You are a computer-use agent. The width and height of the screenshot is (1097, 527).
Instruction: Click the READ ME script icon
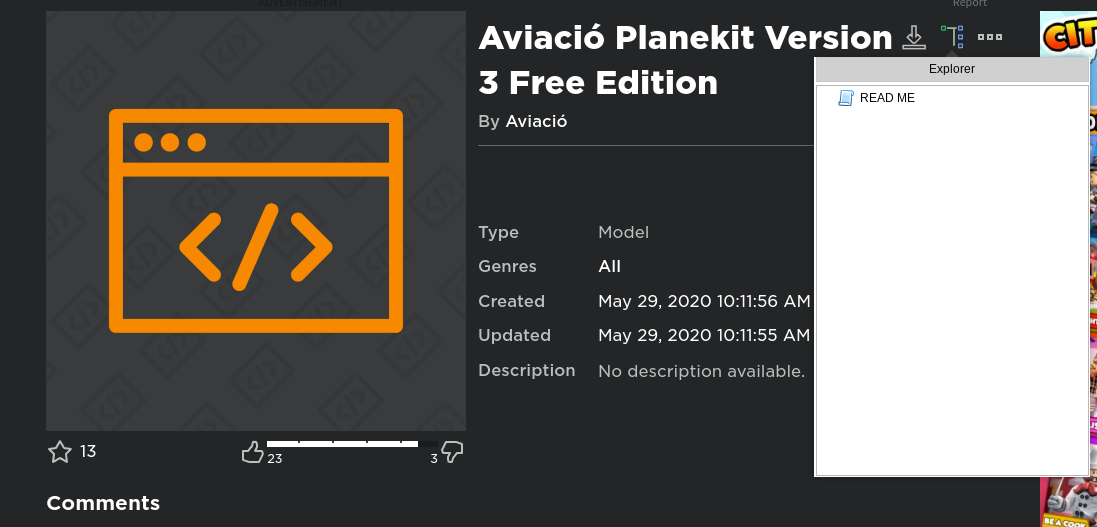pos(846,98)
